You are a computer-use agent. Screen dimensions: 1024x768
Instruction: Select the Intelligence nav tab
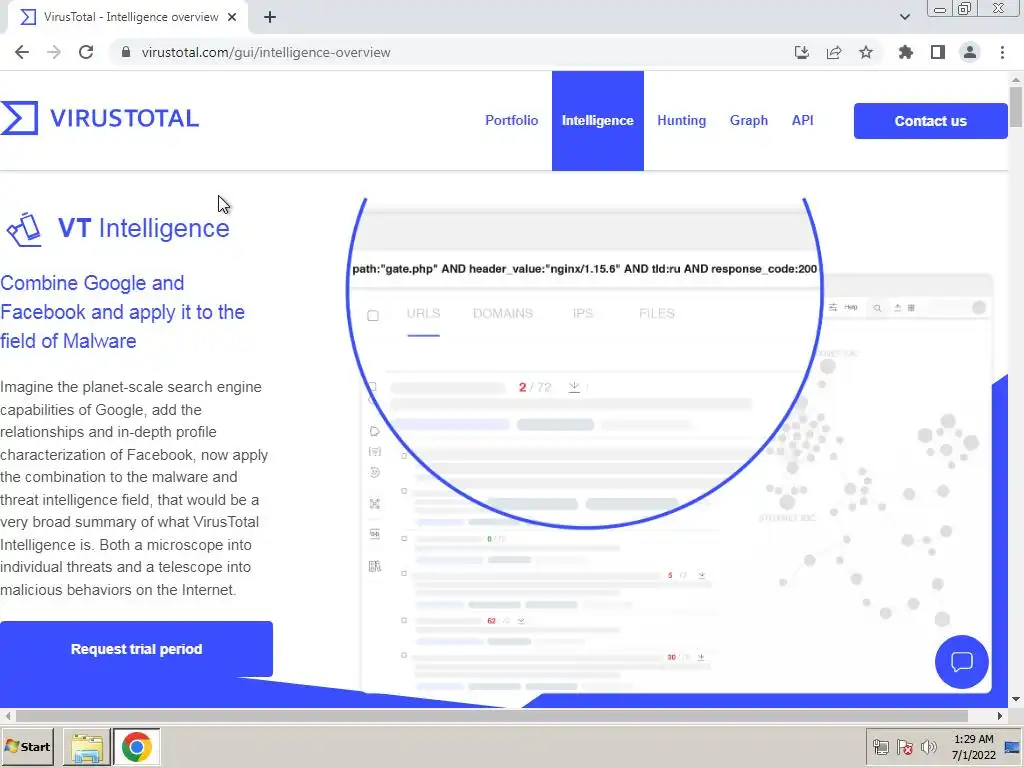click(598, 121)
